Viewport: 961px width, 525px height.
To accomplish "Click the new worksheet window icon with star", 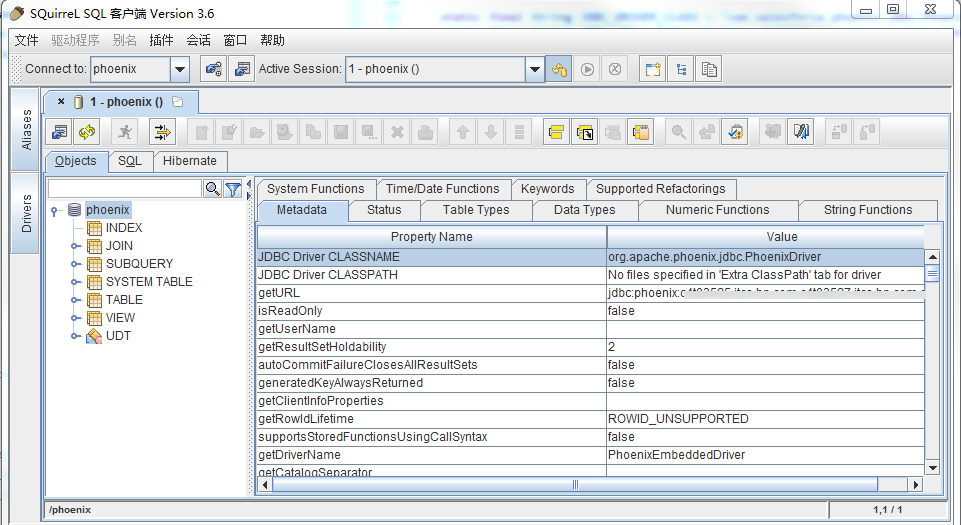I will click(x=653, y=69).
